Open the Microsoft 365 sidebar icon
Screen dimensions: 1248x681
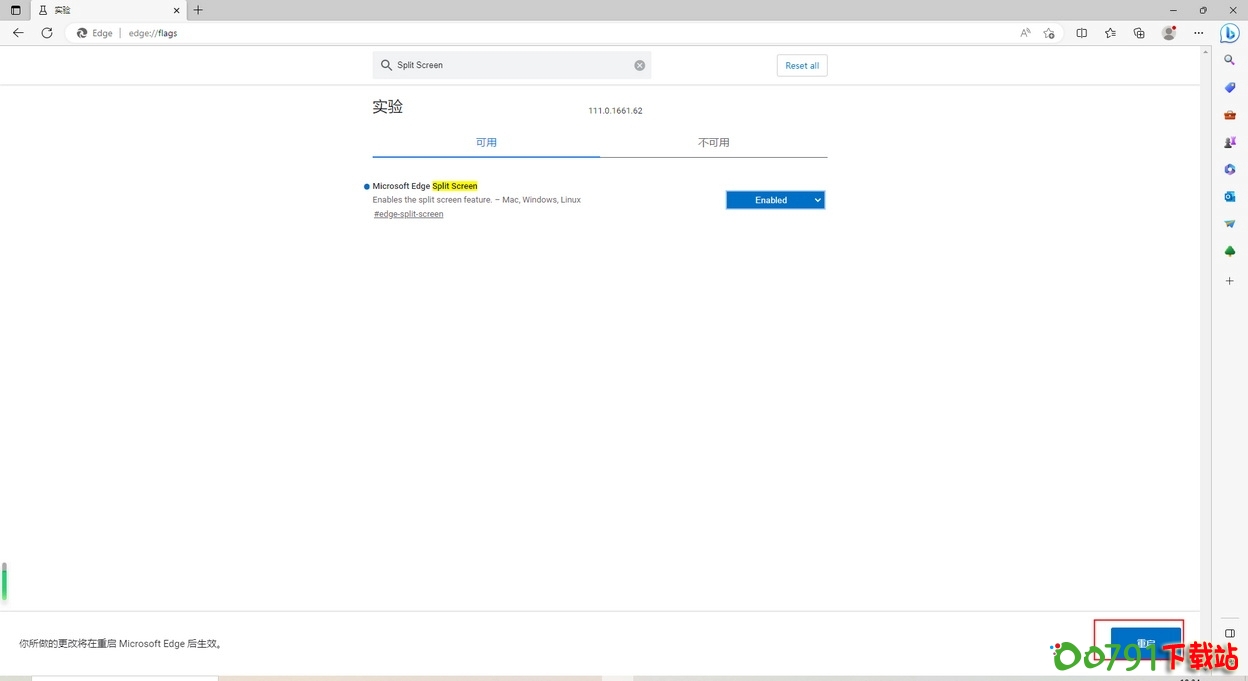pos(1230,170)
